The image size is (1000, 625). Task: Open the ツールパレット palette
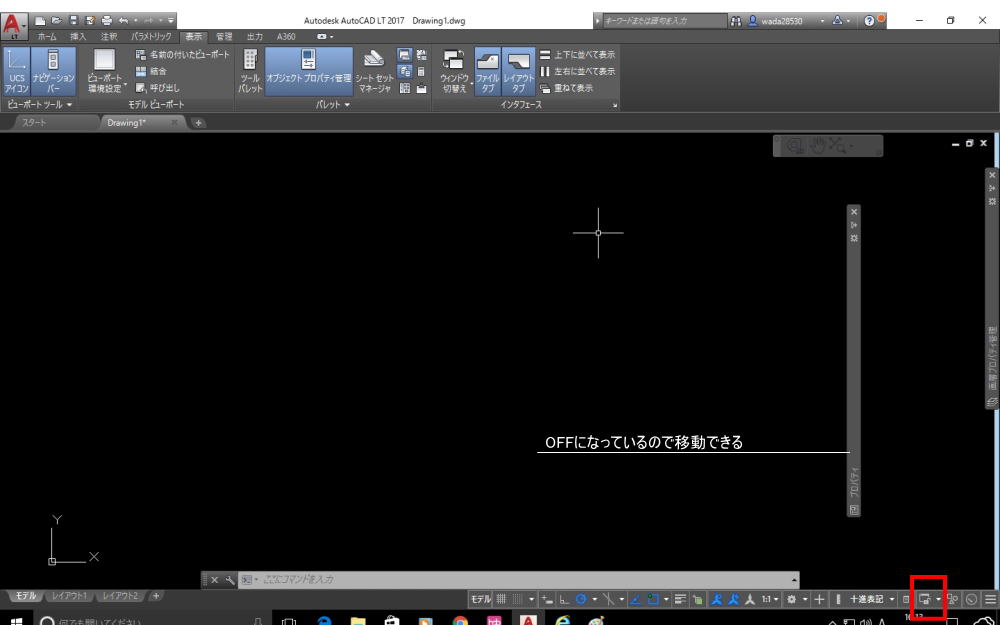click(250, 71)
